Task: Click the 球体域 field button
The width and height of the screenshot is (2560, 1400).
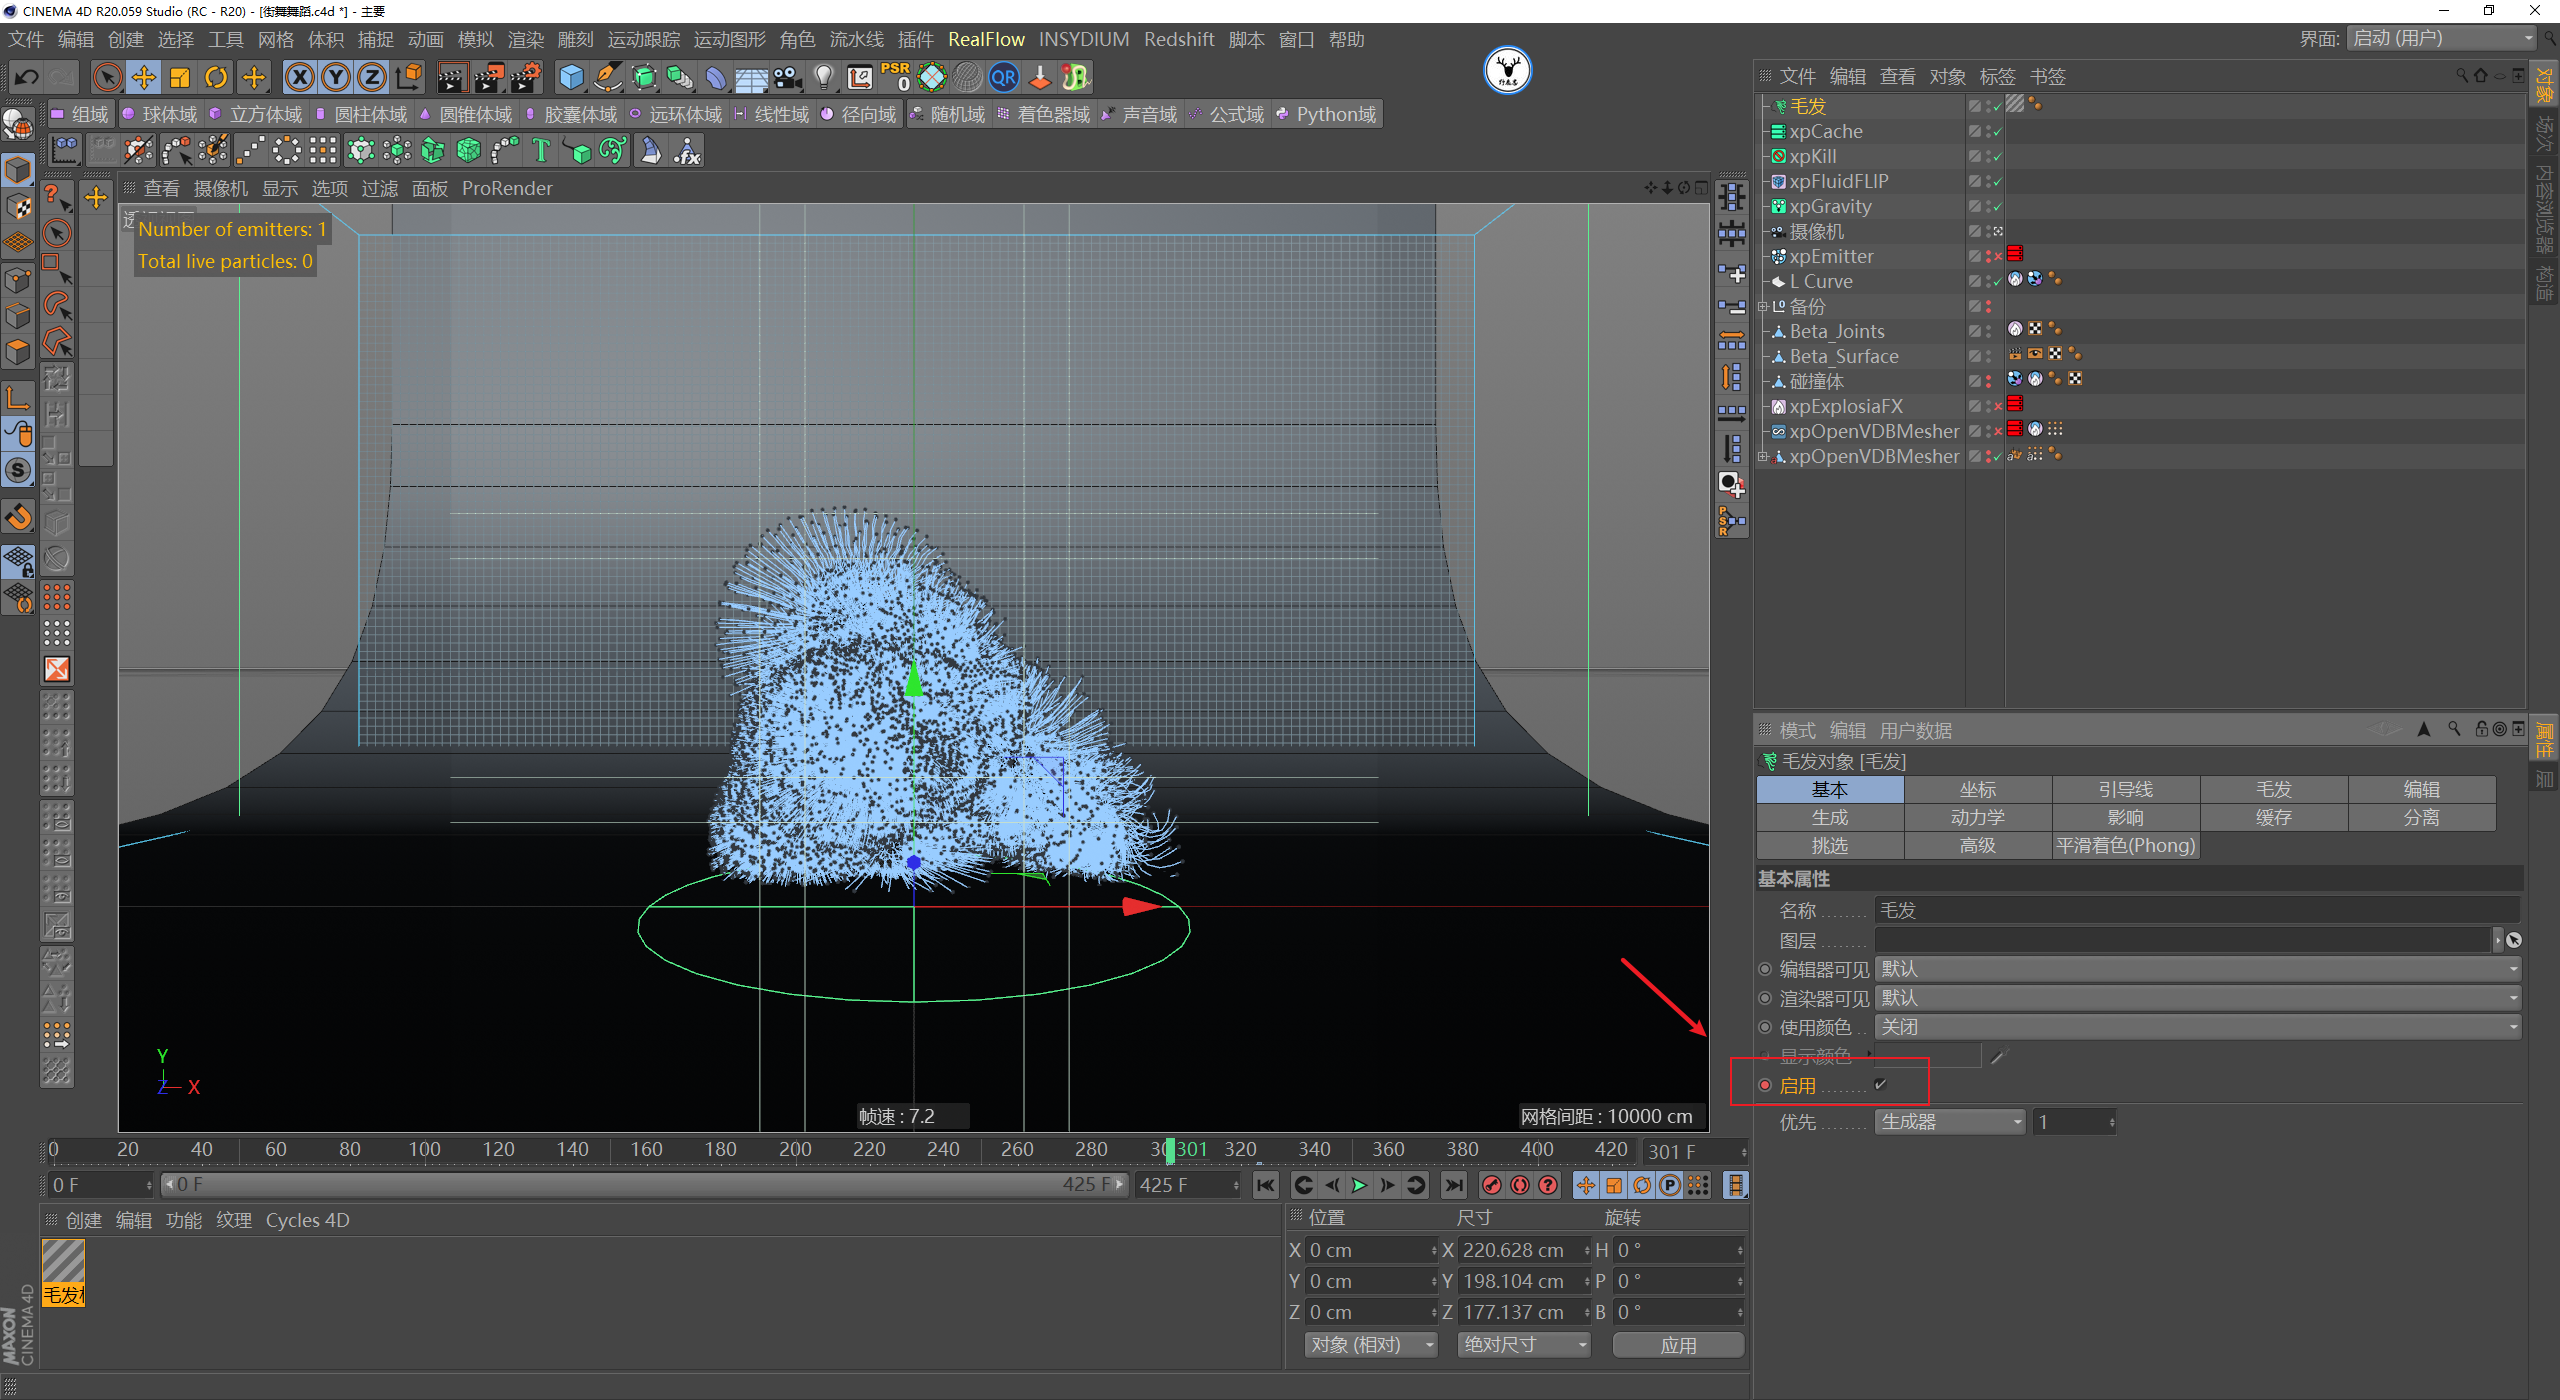Action: [x=160, y=115]
